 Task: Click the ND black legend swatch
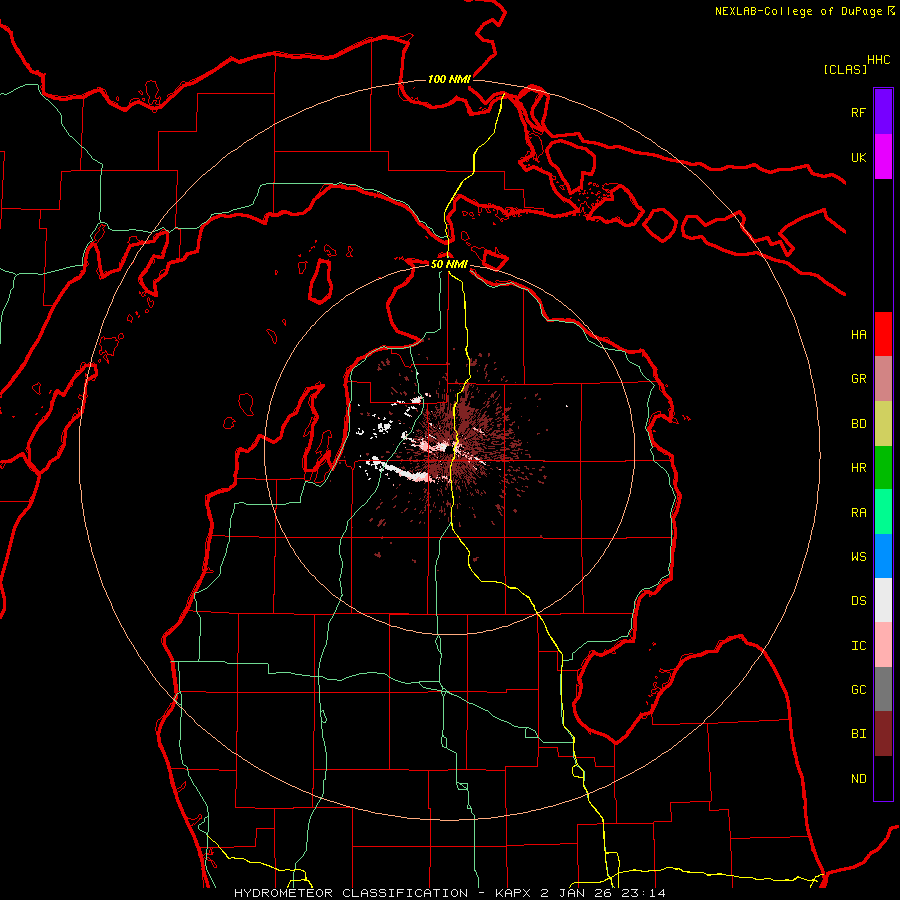click(883, 778)
